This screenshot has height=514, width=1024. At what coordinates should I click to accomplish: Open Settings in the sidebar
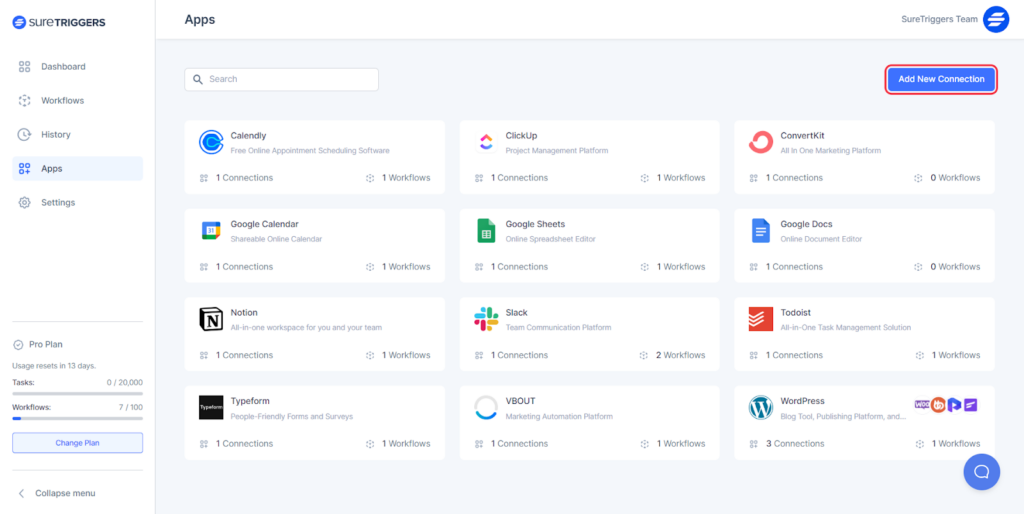tap(58, 203)
